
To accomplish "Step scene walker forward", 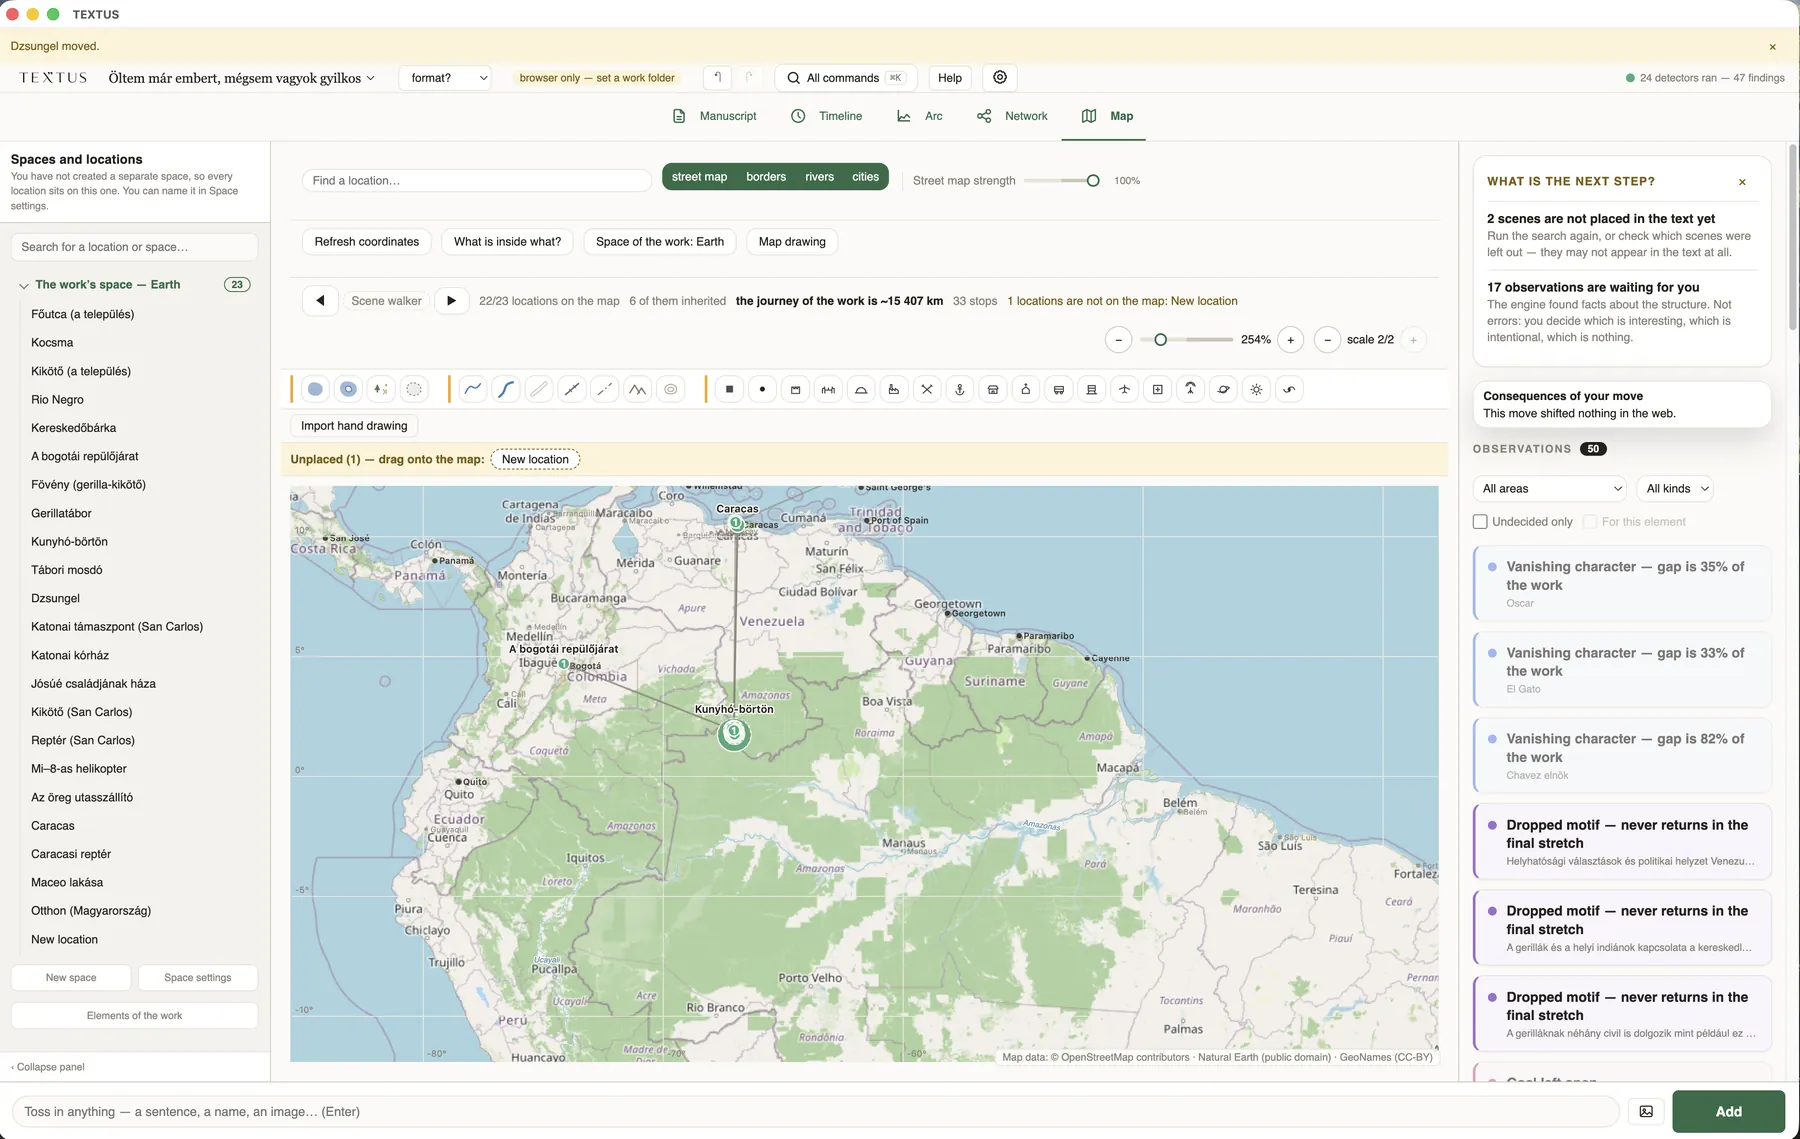I will (x=451, y=301).
